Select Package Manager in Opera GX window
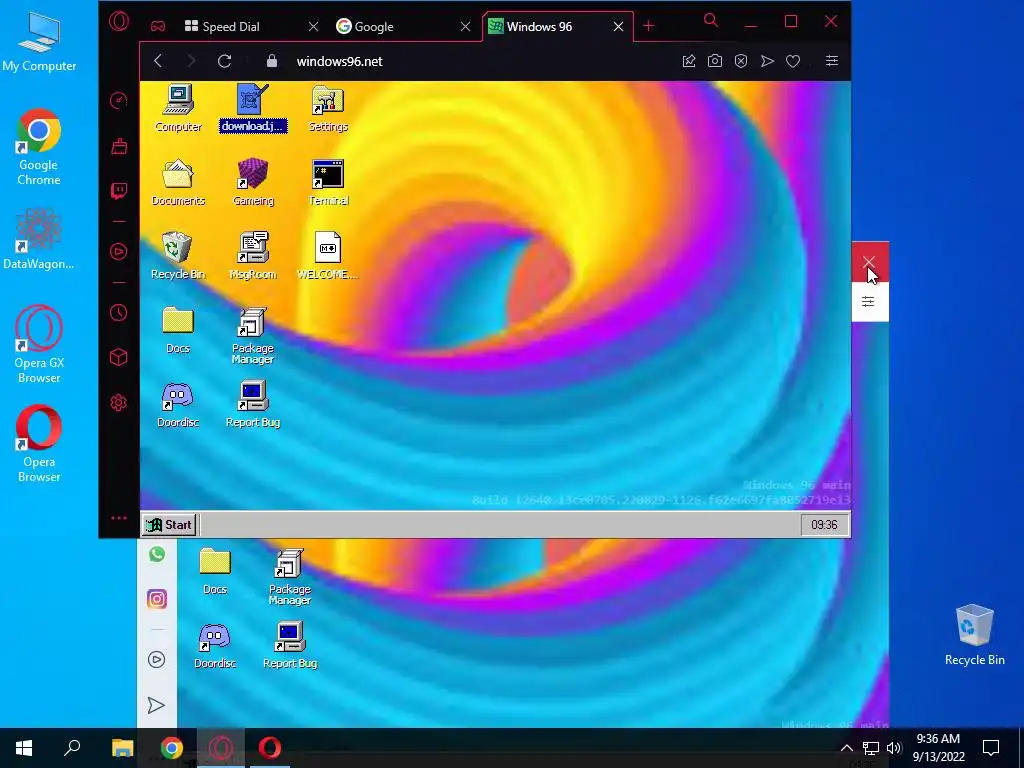The width and height of the screenshot is (1024, 768). tap(253, 336)
